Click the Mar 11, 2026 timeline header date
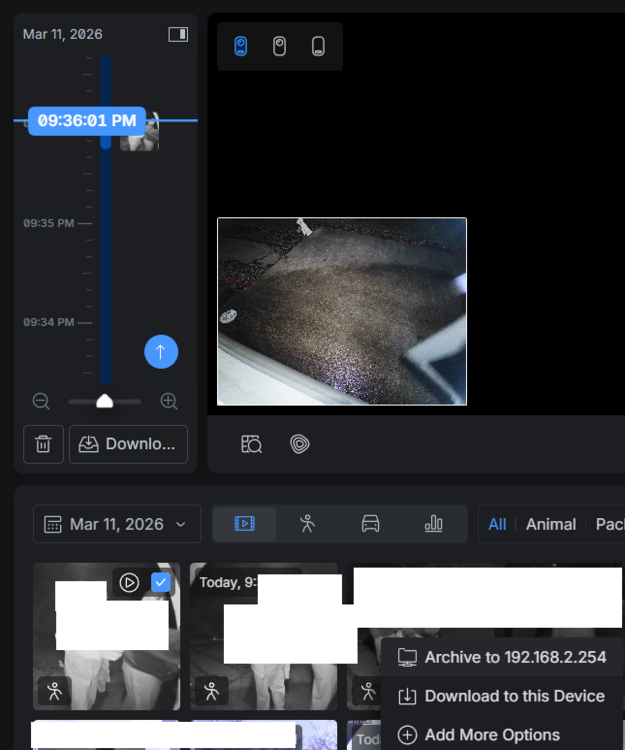Screen dimensions: 625x750 tap(63, 34)
